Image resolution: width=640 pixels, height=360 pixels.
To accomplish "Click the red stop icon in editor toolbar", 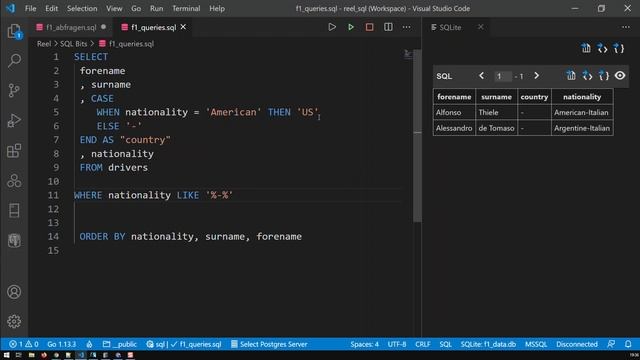I will coord(369,27).
